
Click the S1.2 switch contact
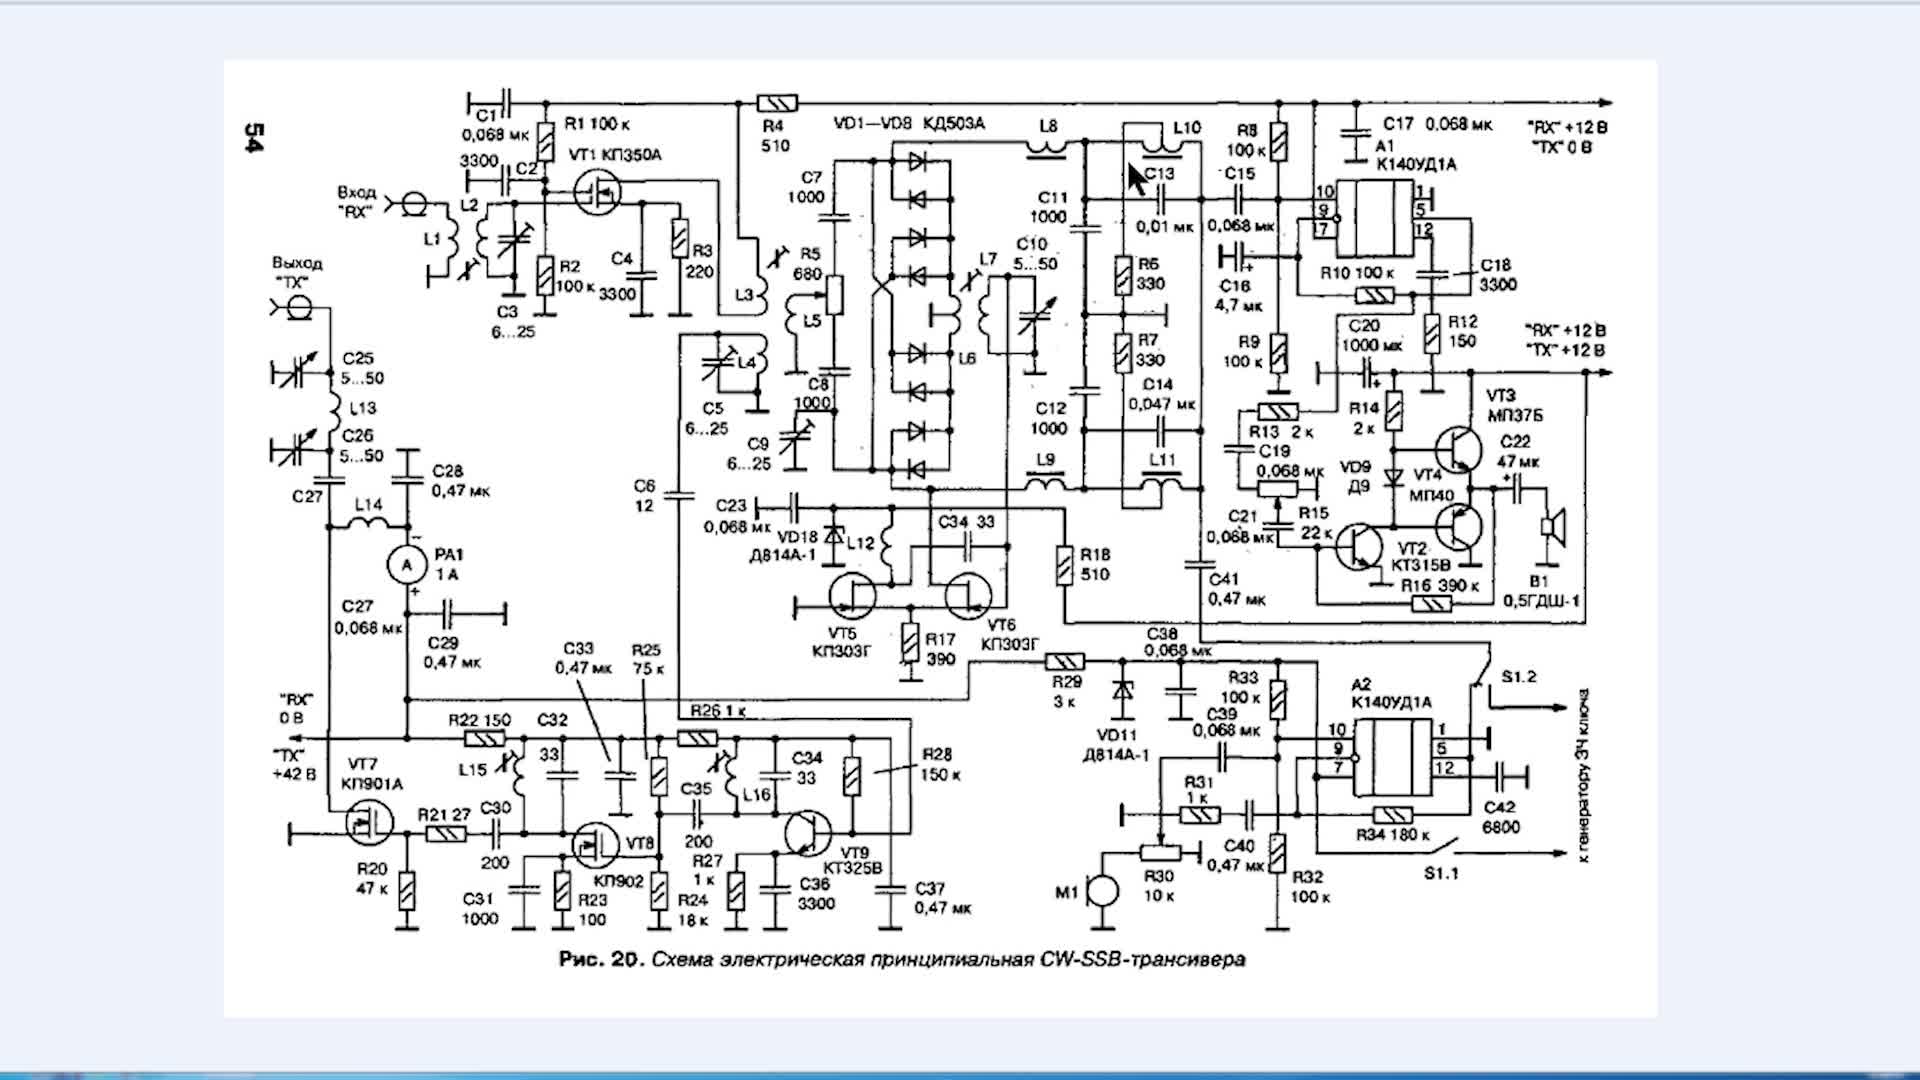pyautogui.click(x=1482, y=673)
